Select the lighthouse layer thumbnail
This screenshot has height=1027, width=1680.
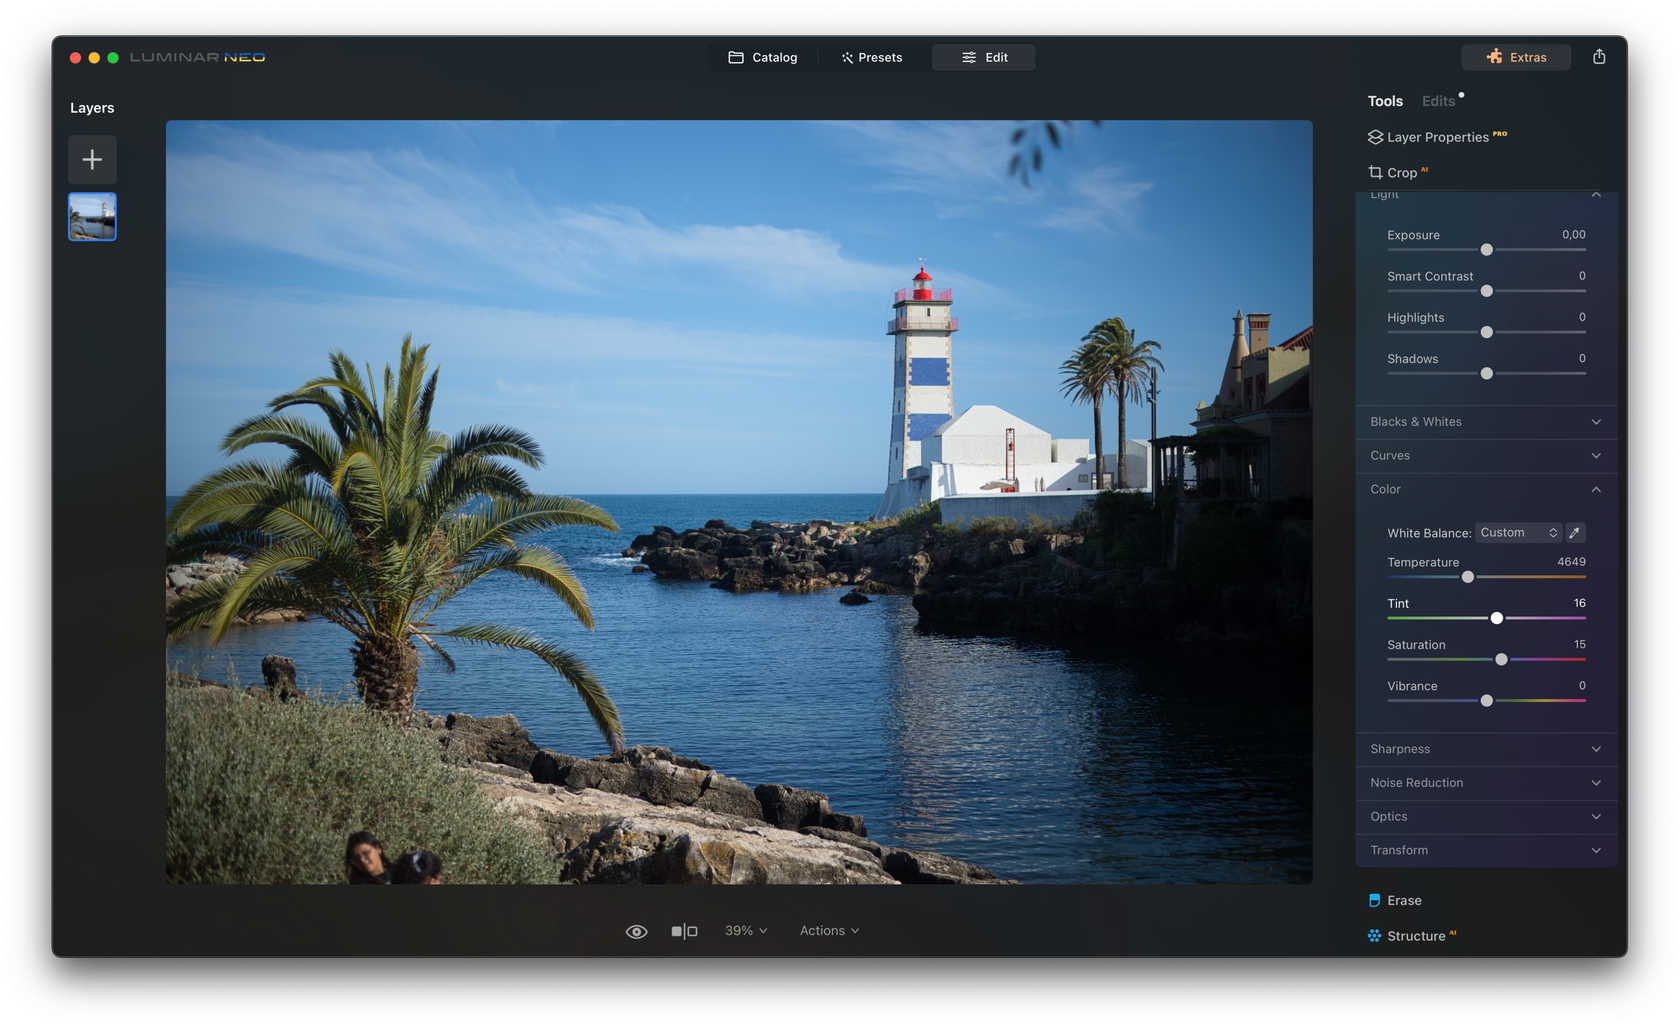(x=92, y=216)
